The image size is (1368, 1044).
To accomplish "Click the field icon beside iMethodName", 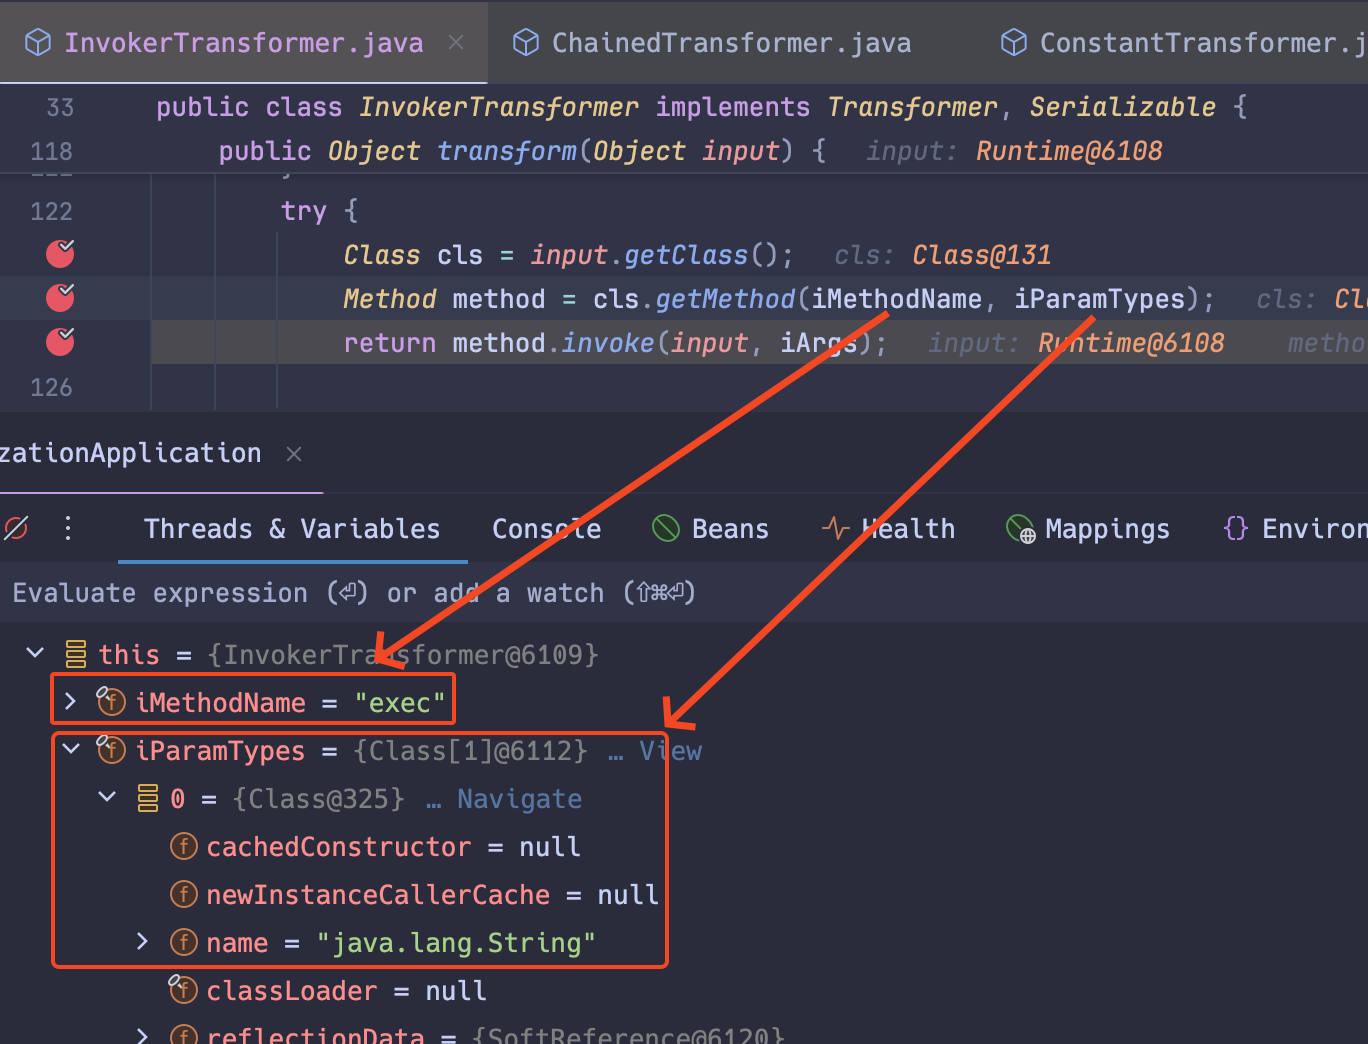I will [x=111, y=701].
